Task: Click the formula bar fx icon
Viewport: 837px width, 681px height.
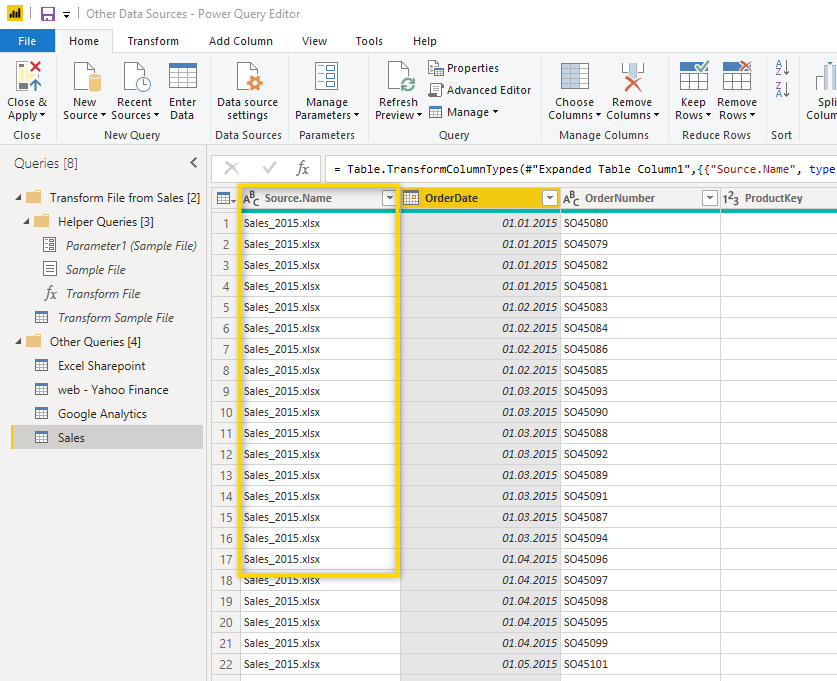Action: coord(302,169)
